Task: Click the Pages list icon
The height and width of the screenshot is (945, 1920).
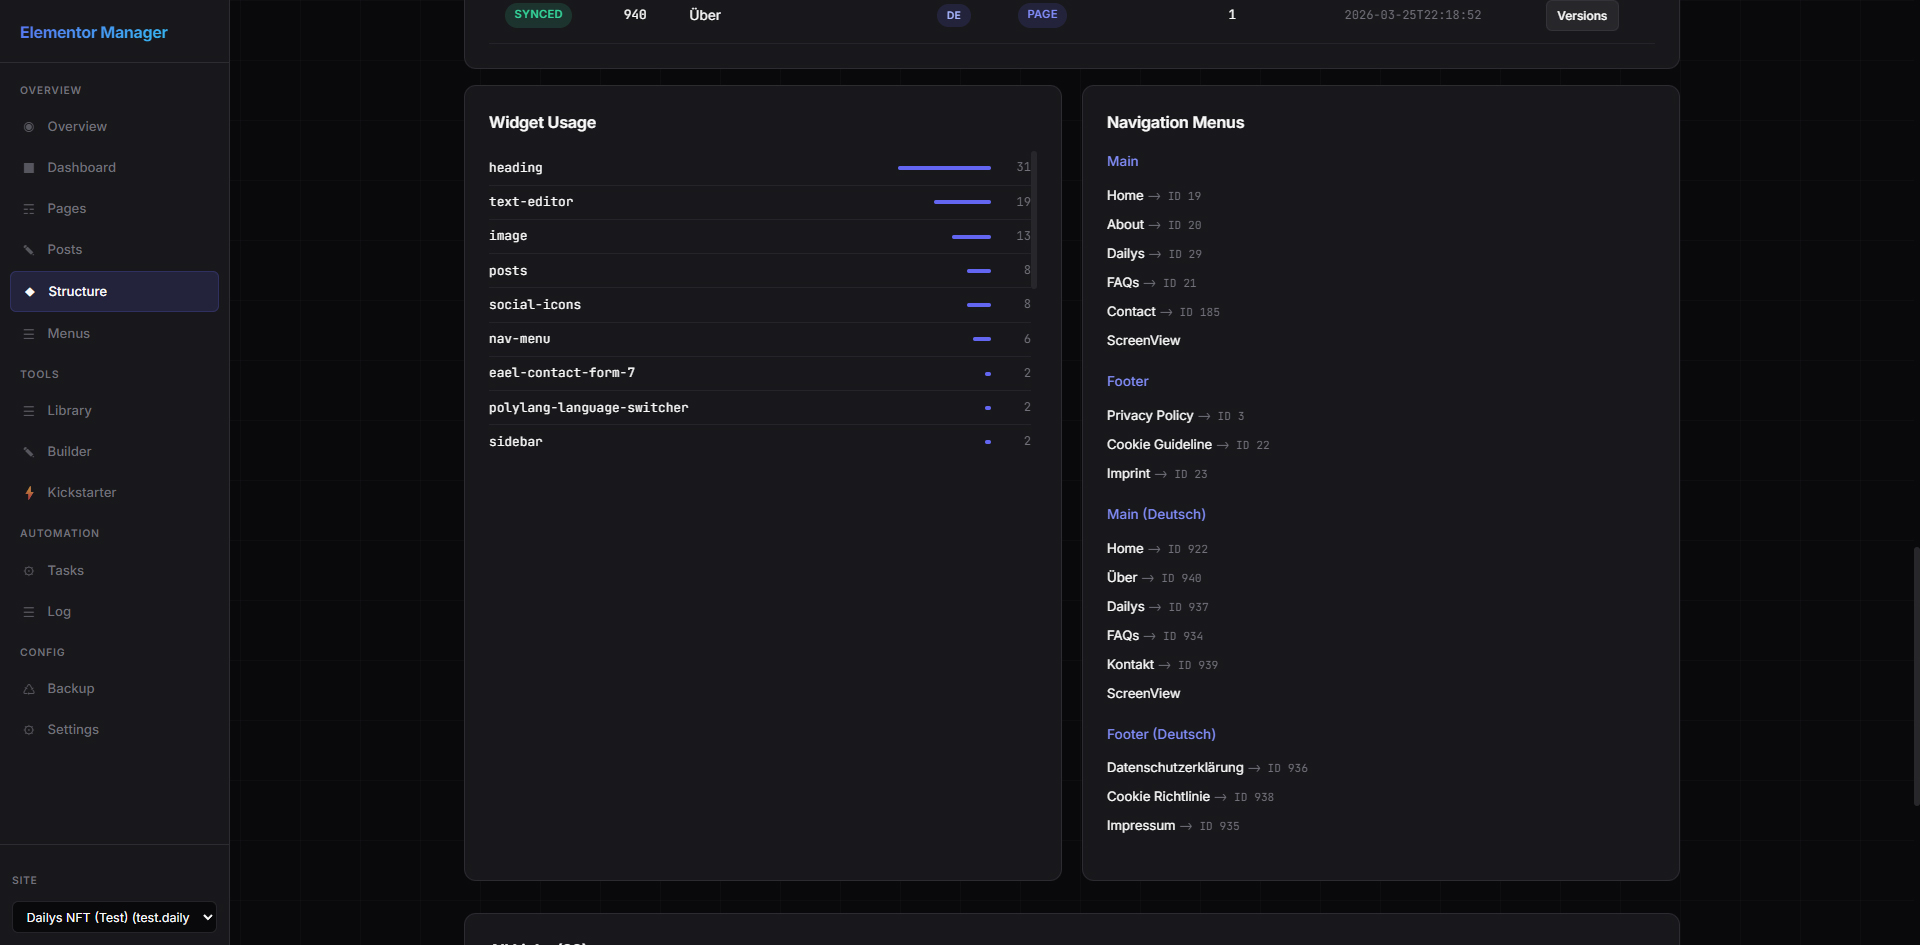Action: tap(29, 209)
